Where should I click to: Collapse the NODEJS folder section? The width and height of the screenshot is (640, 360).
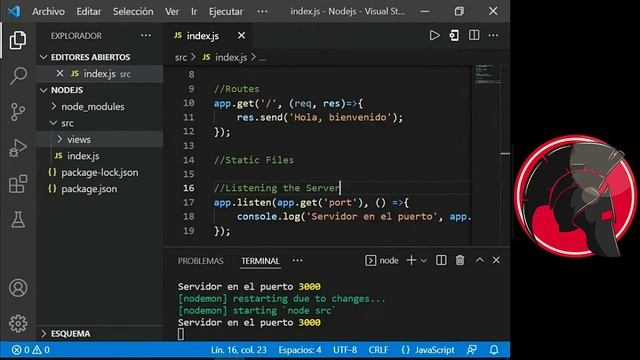[x=43, y=90]
